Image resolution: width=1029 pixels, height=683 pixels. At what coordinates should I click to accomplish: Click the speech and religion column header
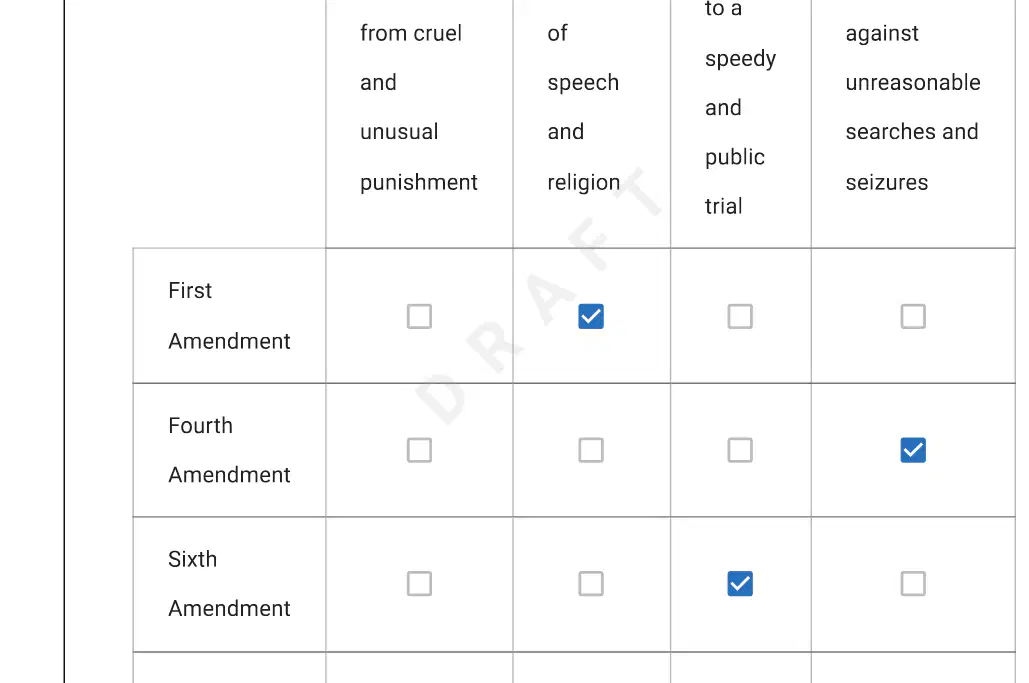point(583,108)
